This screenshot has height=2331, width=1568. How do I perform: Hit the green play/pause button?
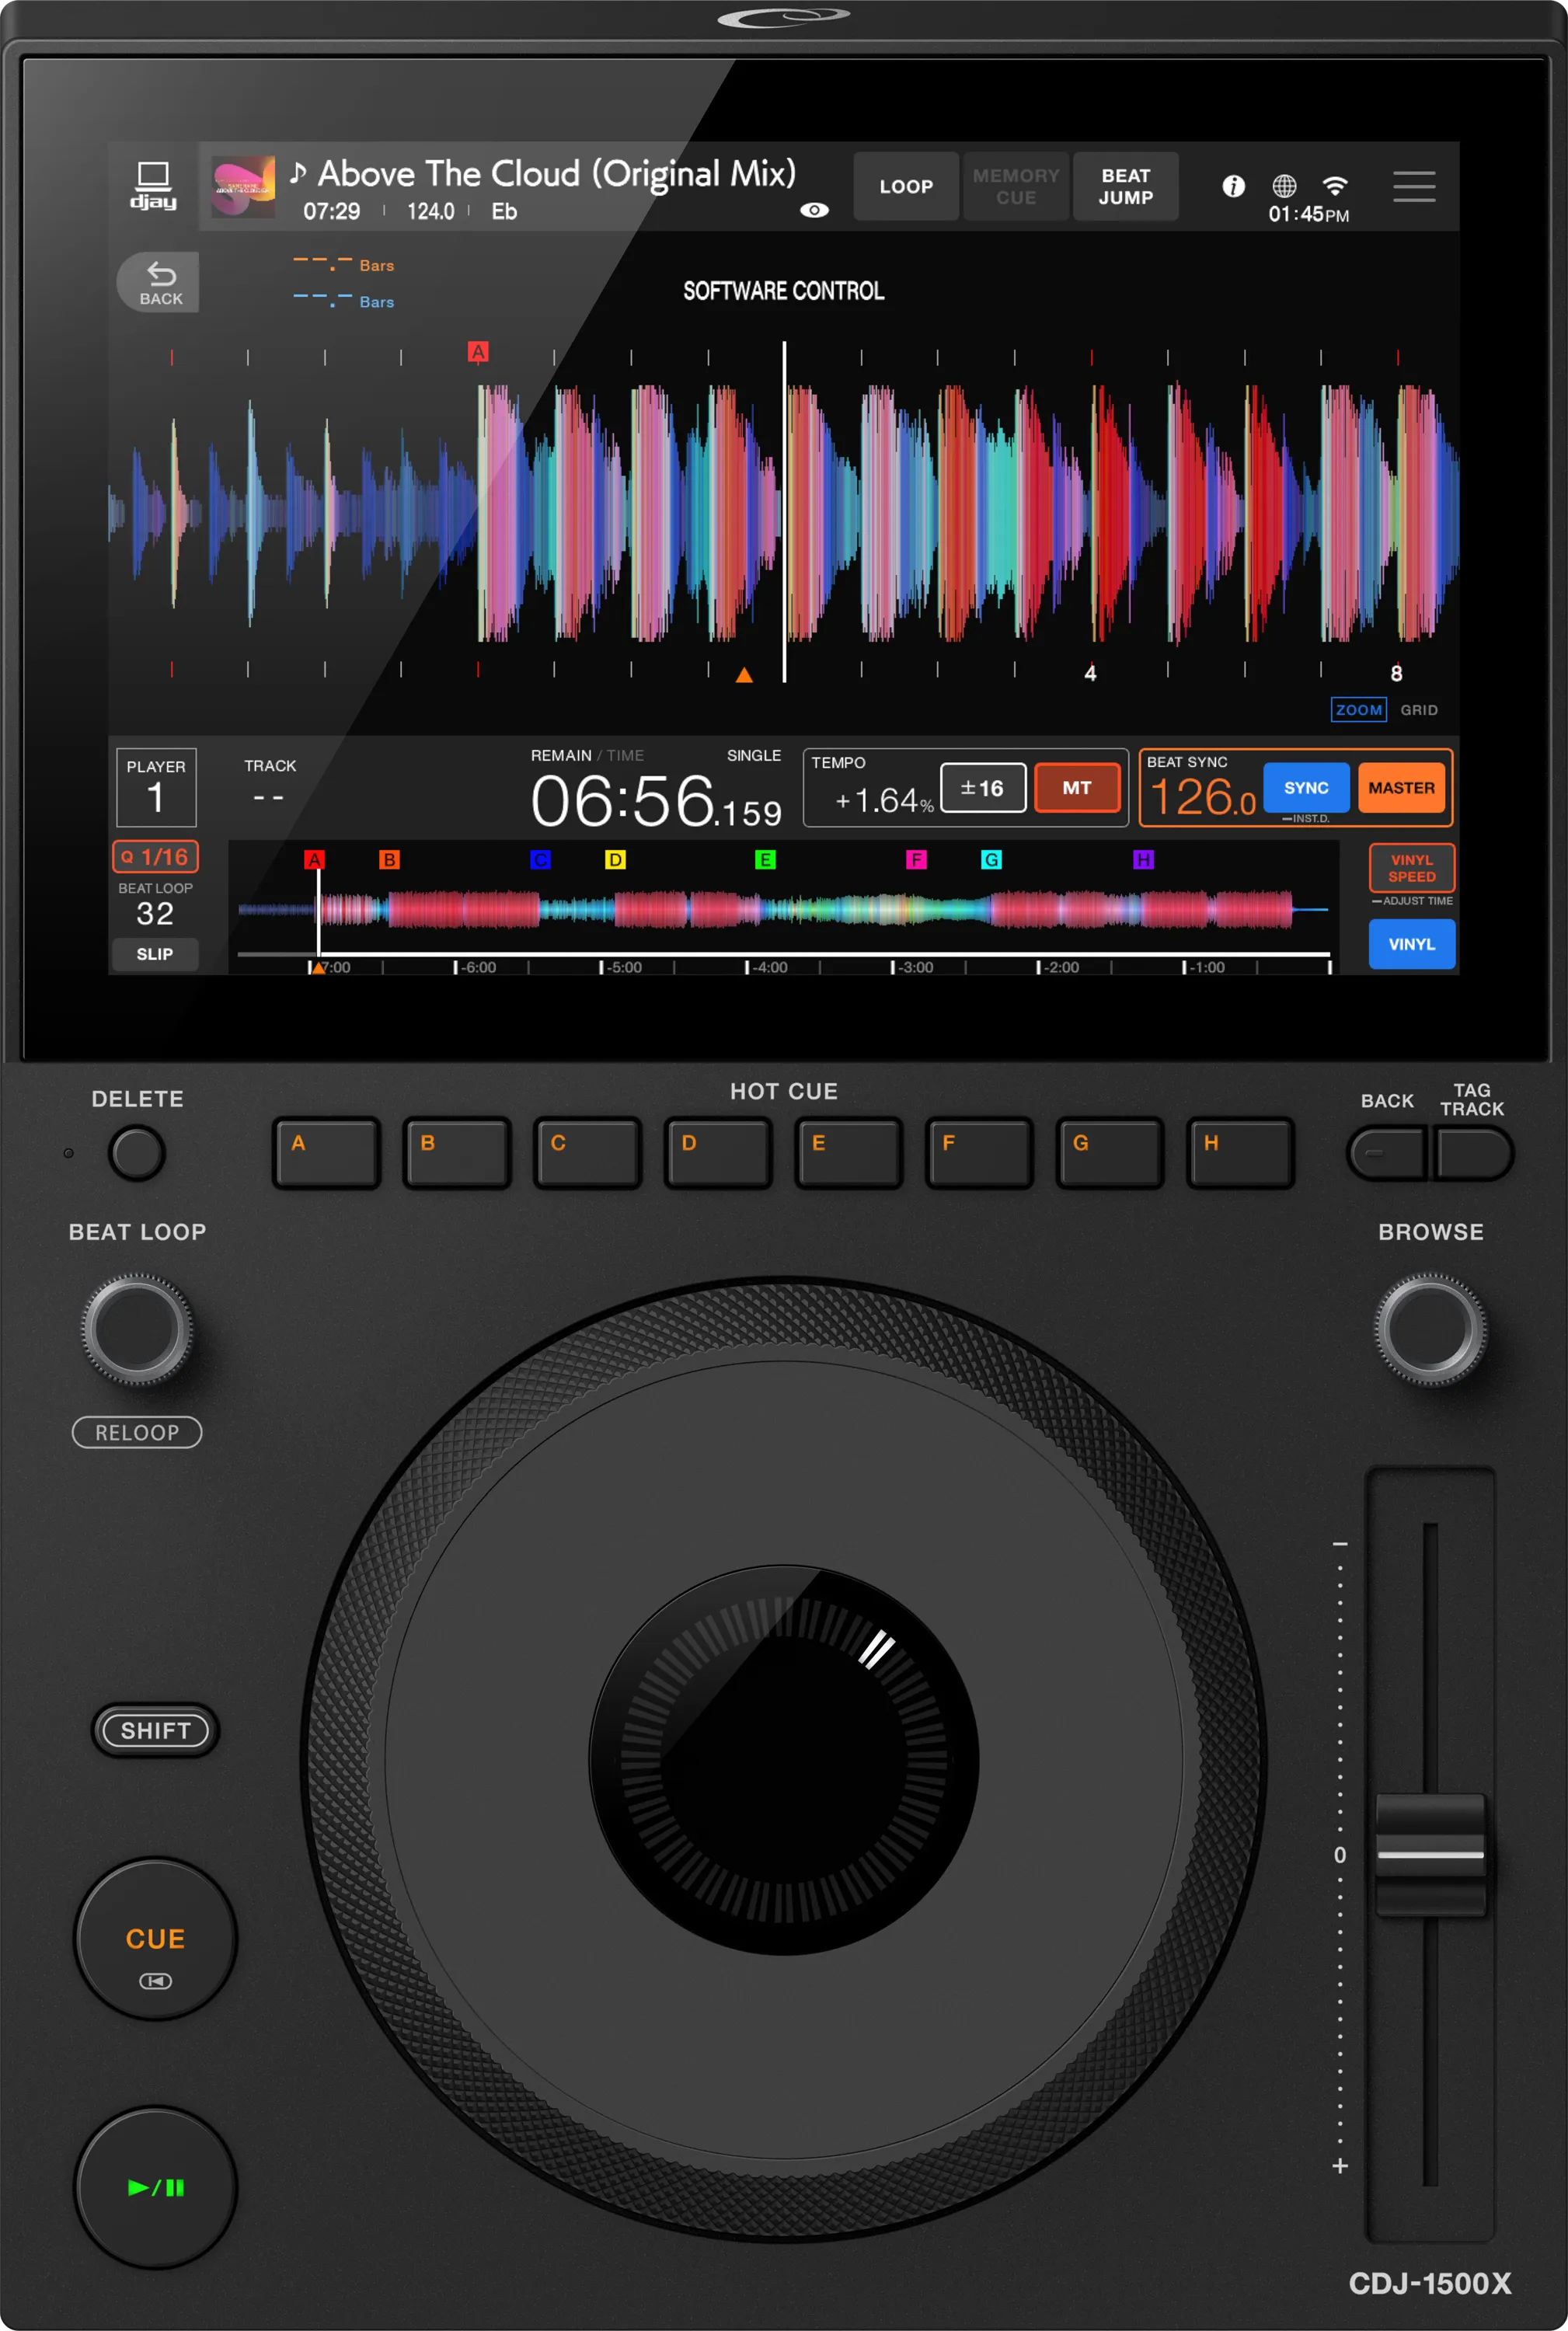click(x=156, y=2187)
